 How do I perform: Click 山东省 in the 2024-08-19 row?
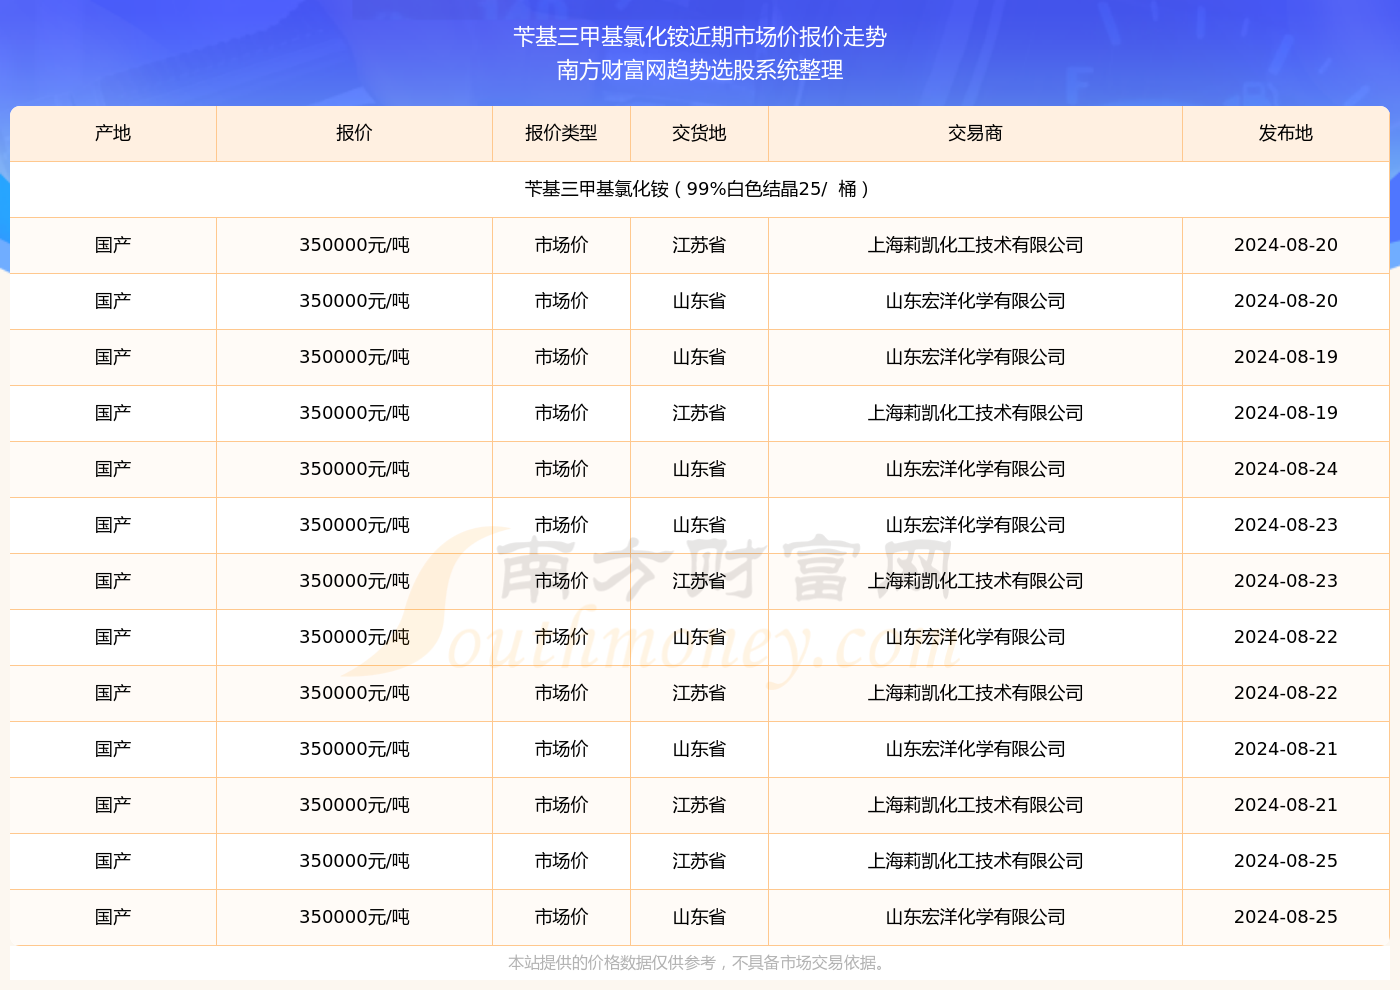[x=699, y=357]
